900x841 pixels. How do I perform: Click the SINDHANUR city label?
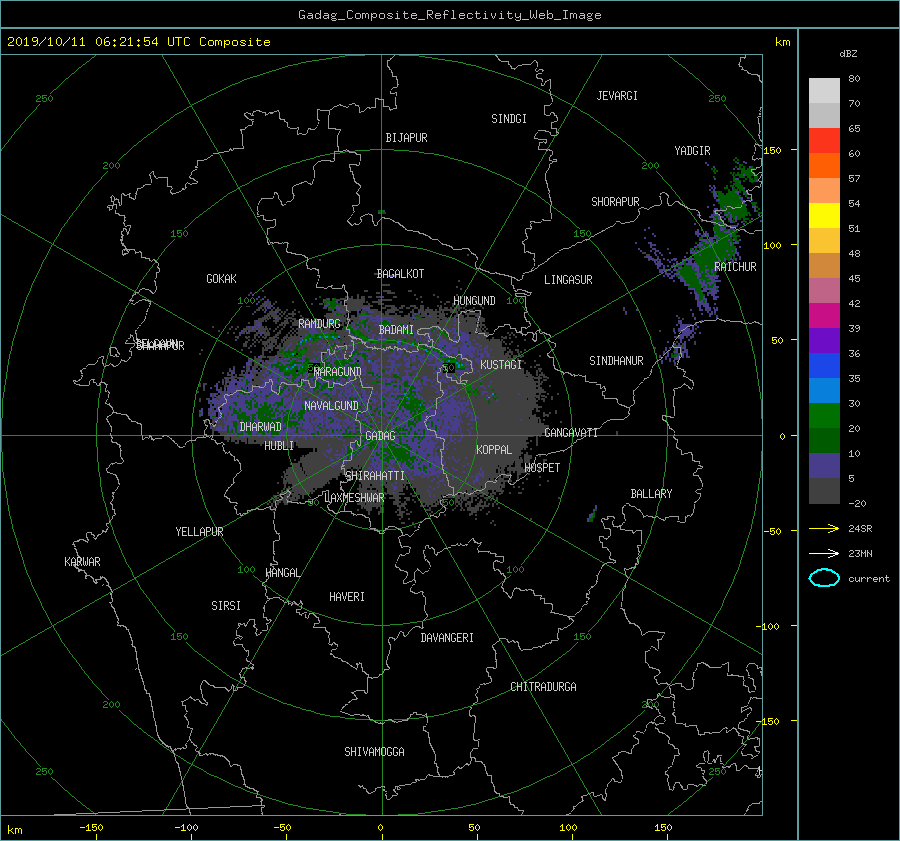tap(616, 361)
